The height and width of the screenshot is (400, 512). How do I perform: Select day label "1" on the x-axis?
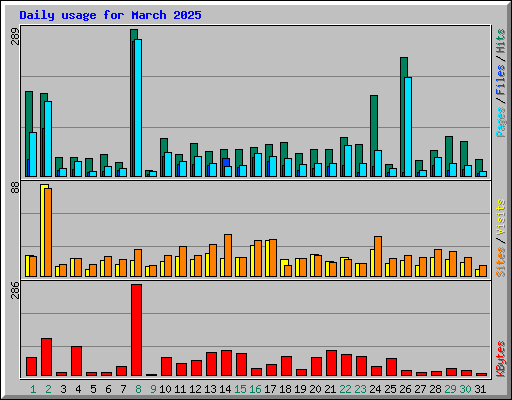[33, 389]
